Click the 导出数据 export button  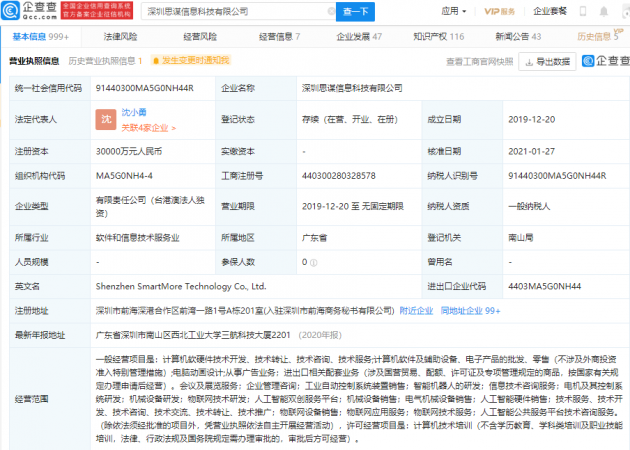(547, 61)
